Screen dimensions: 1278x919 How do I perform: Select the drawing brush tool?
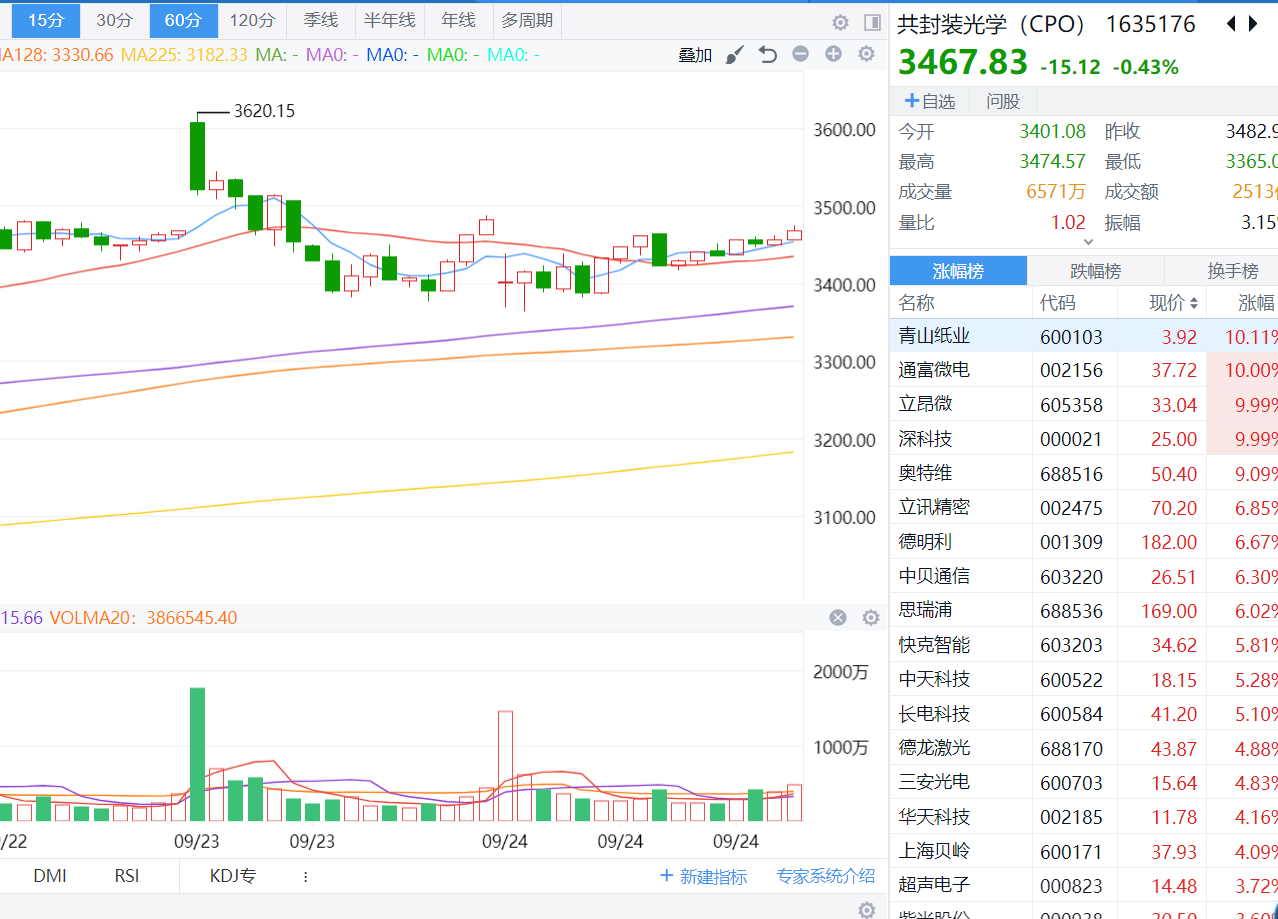point(735,55)
